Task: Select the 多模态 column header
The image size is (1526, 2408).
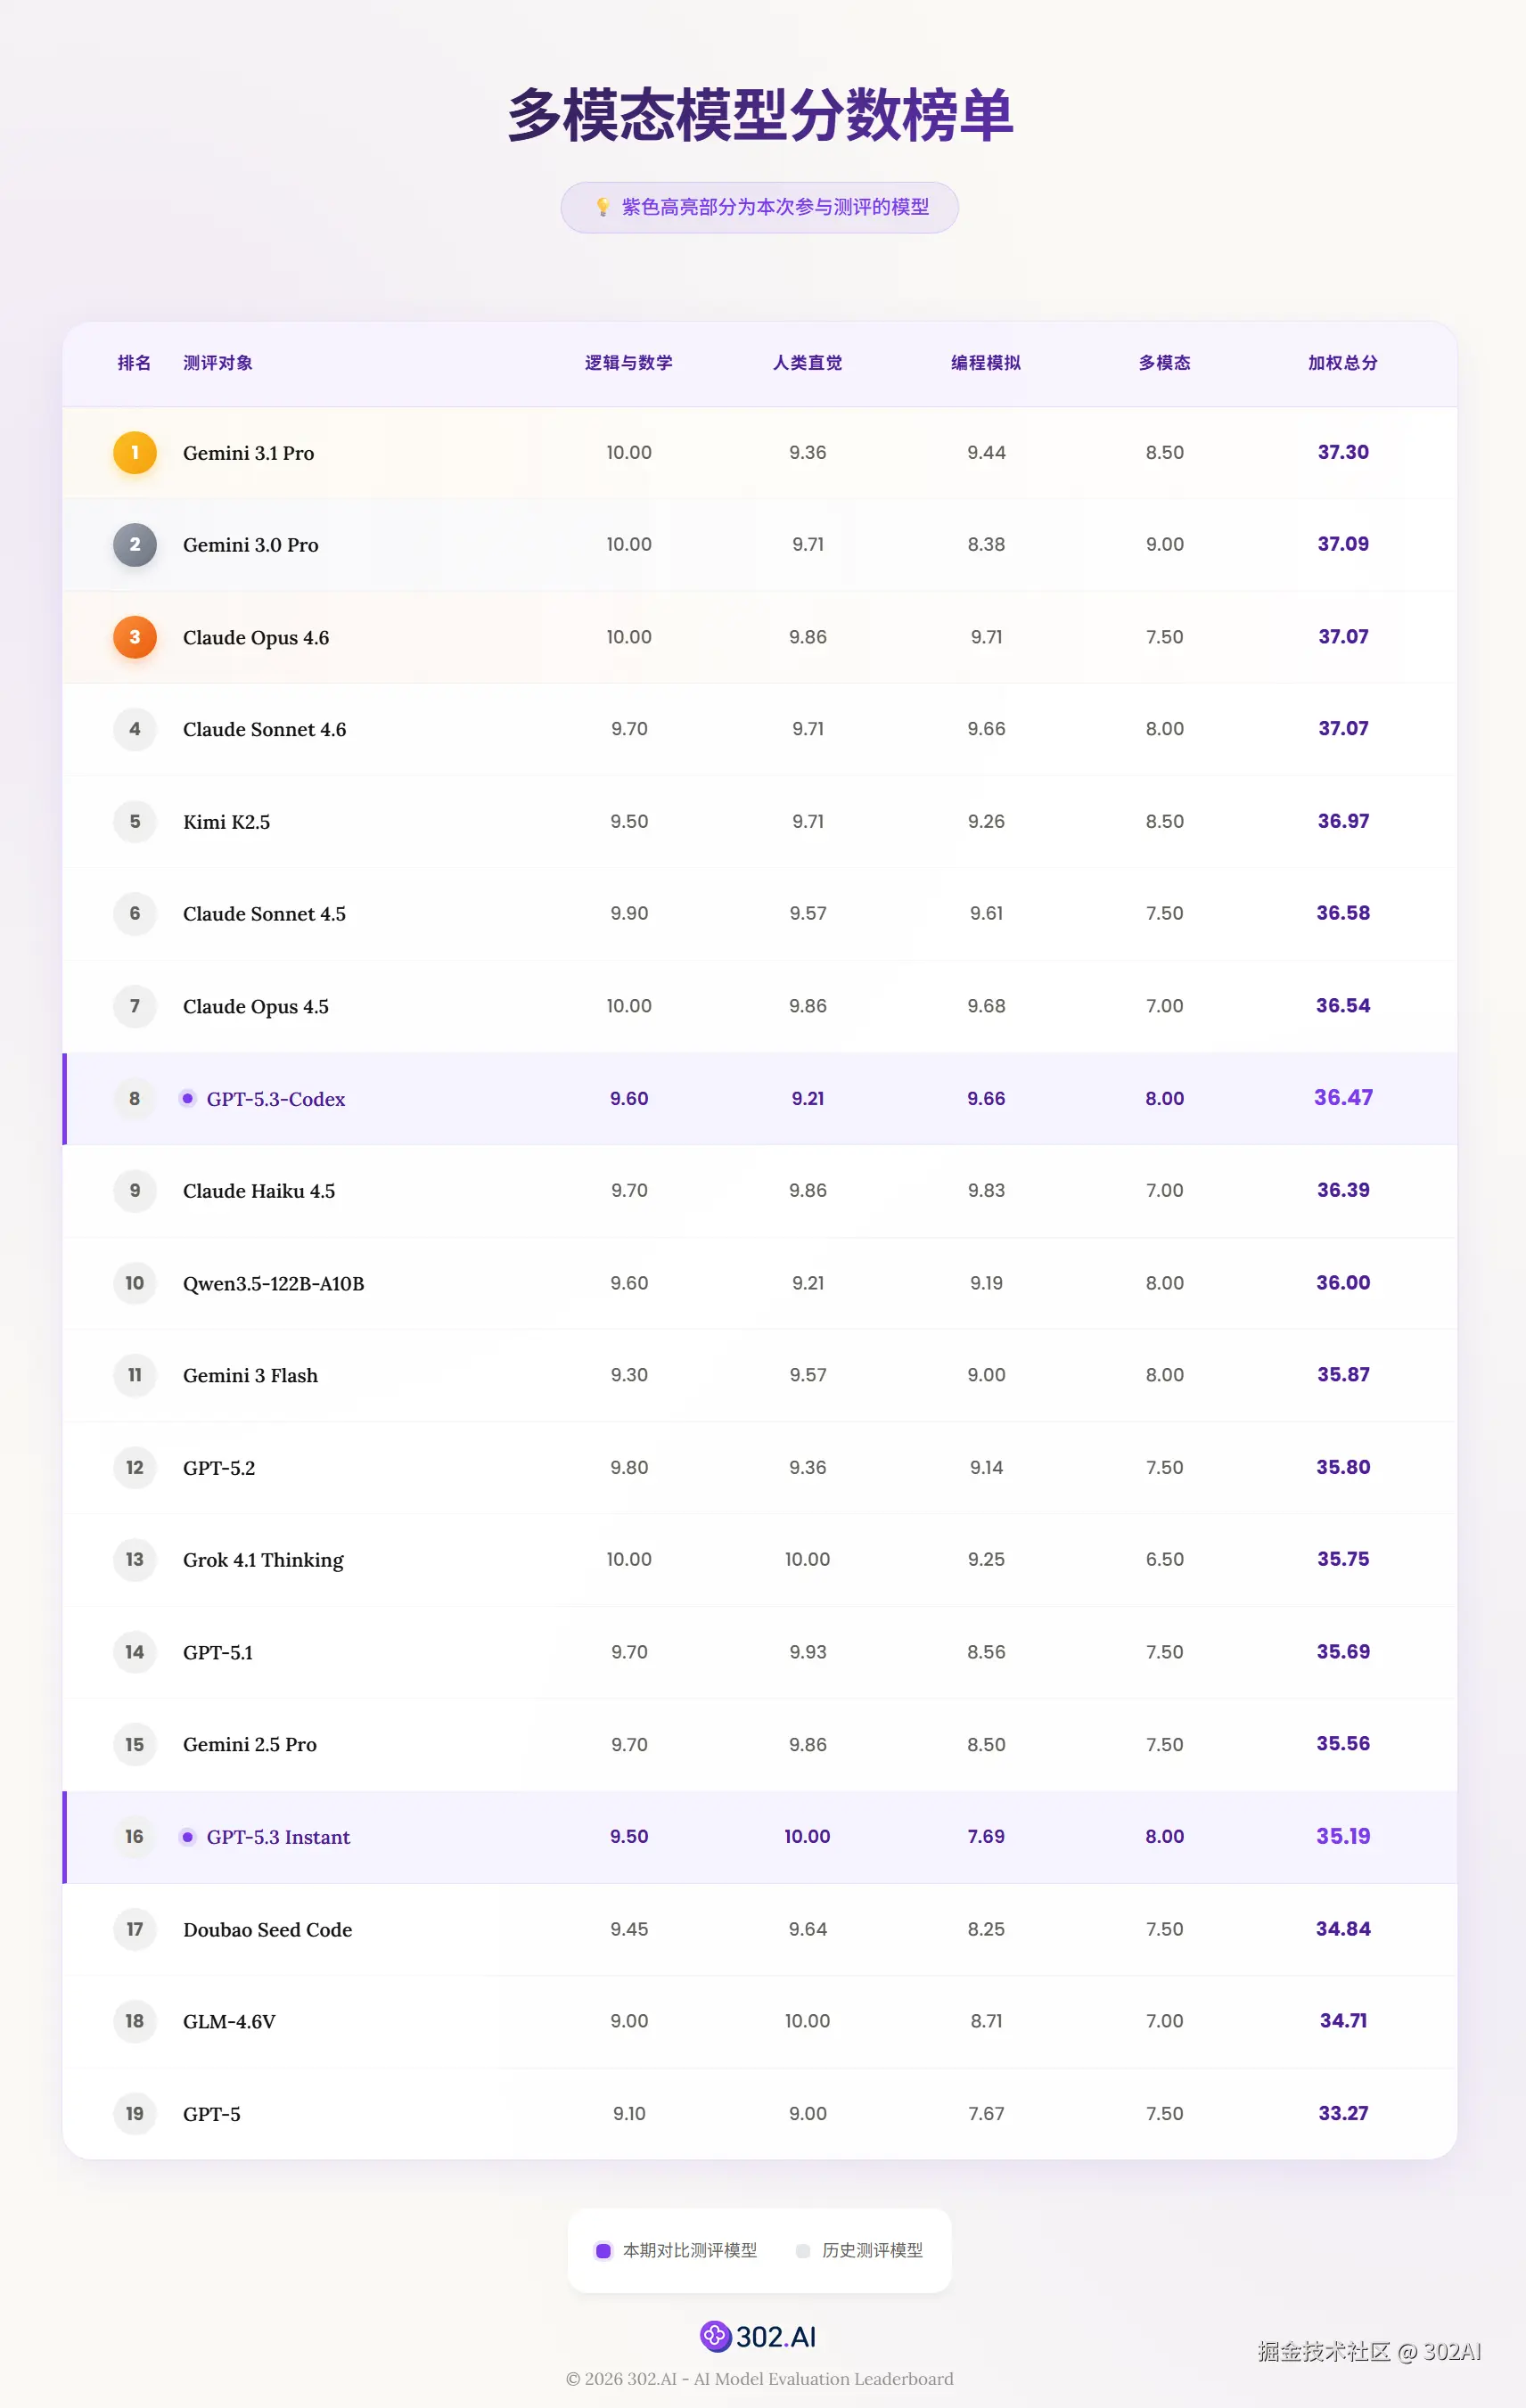Action: point(1164,363)
